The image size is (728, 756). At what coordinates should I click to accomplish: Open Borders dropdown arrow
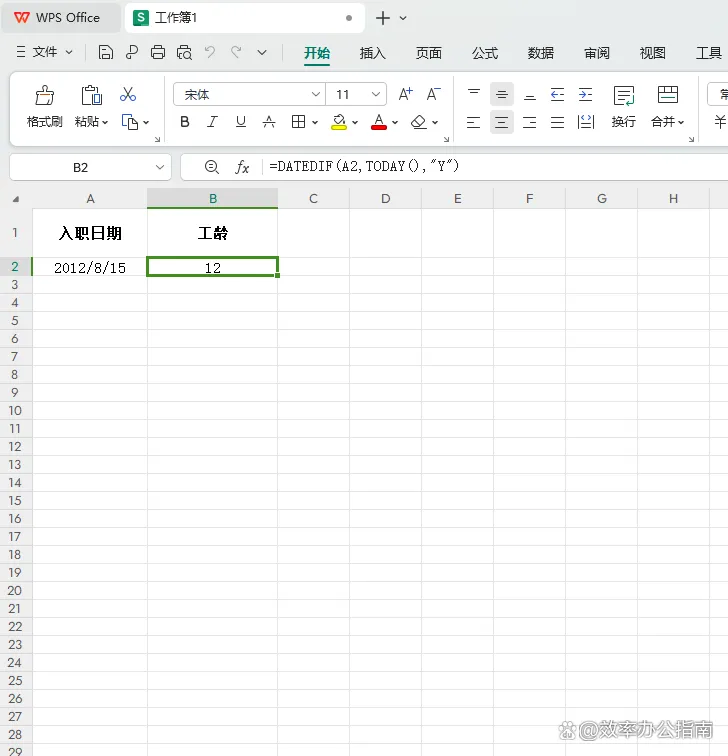pyautogui.click(x=315, y=122)
